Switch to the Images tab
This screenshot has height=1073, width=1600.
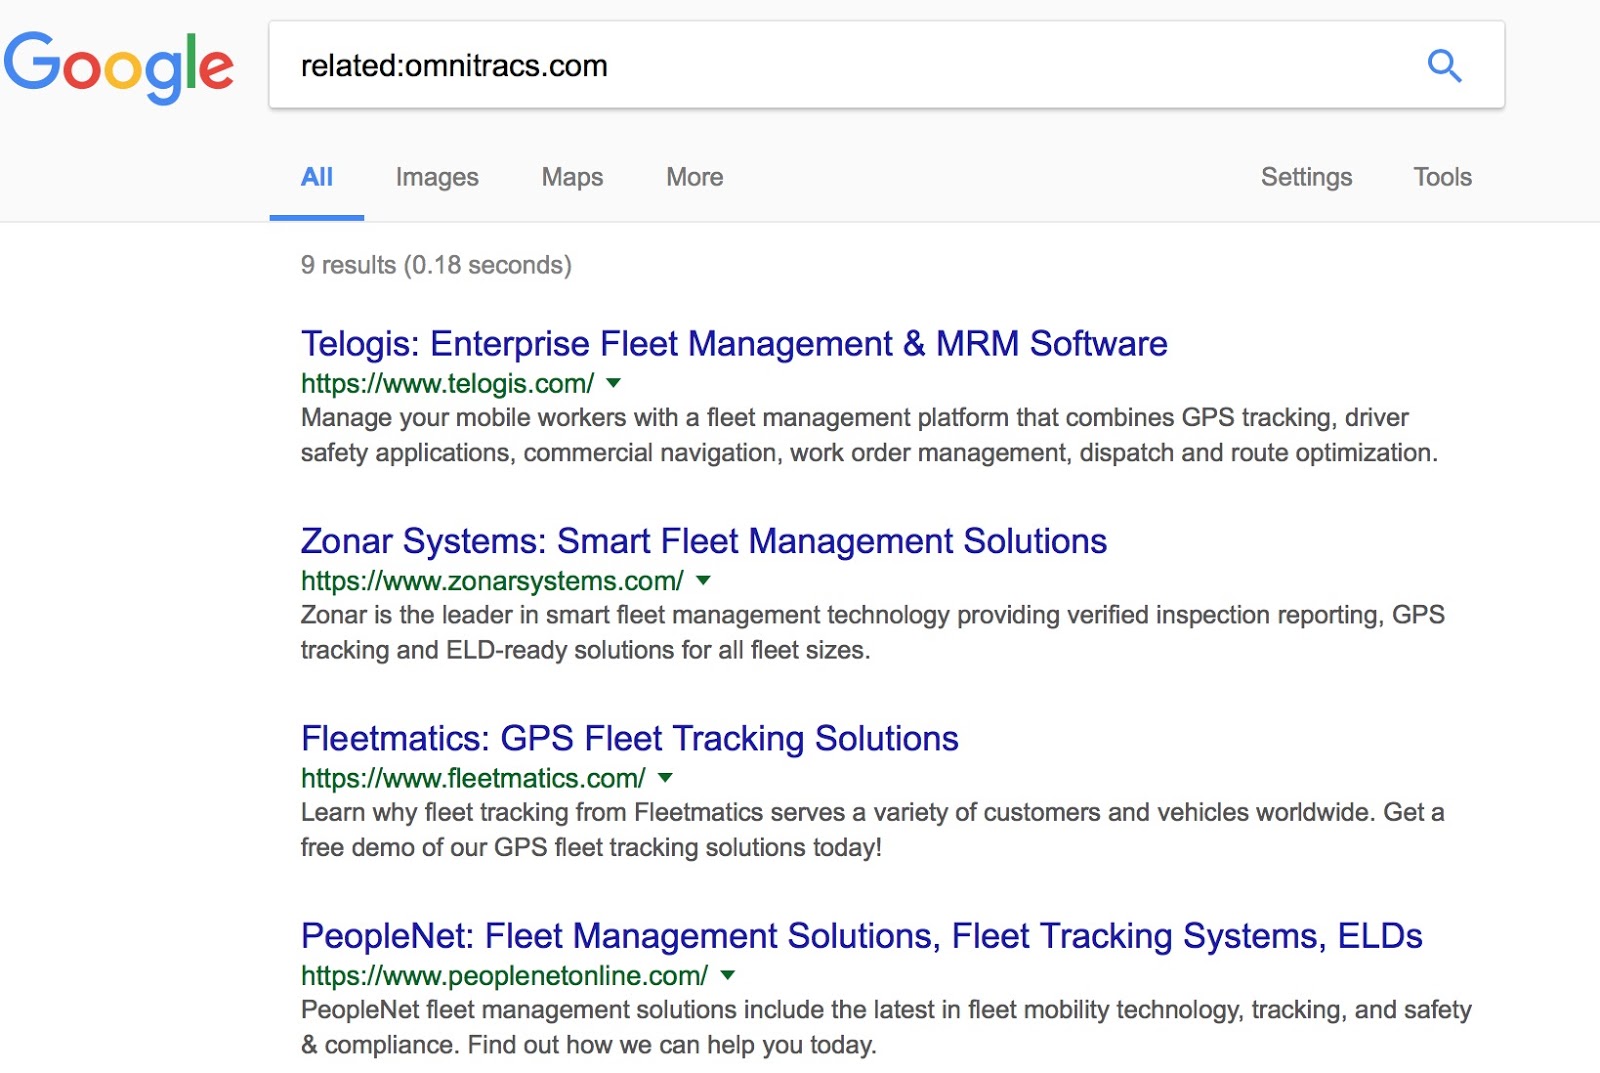tap(437, 177)
